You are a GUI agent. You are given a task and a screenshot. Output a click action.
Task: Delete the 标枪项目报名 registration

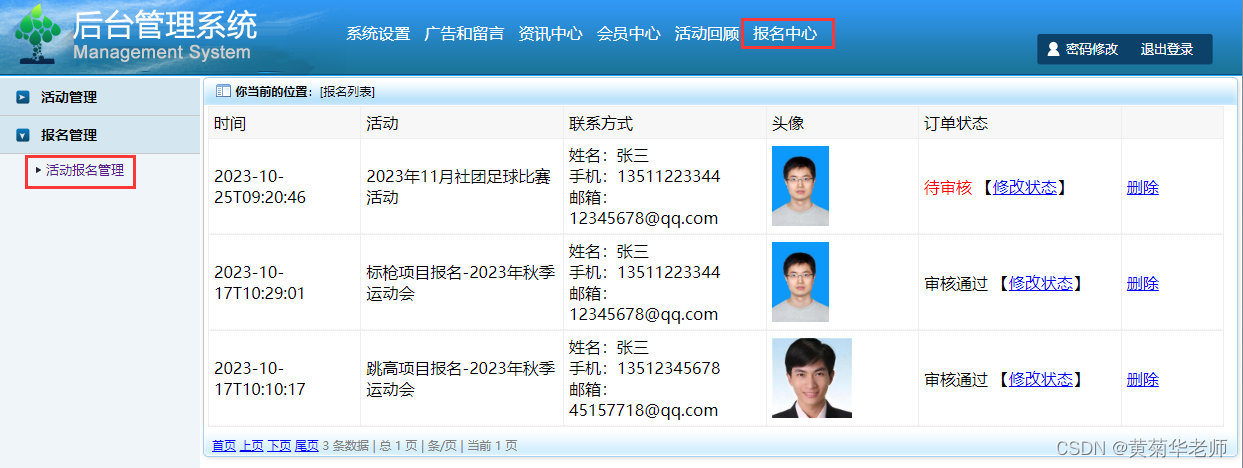pyautogui.click(x=1142, y=283)
